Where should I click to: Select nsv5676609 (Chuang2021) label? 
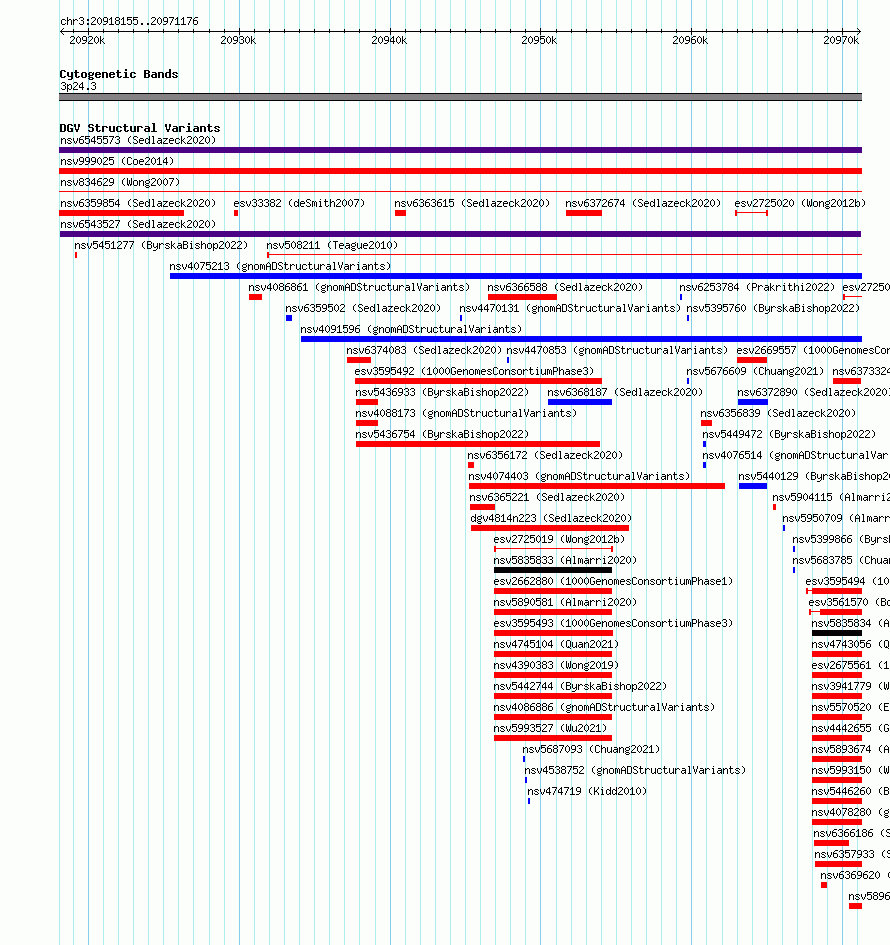click(756, 371)
